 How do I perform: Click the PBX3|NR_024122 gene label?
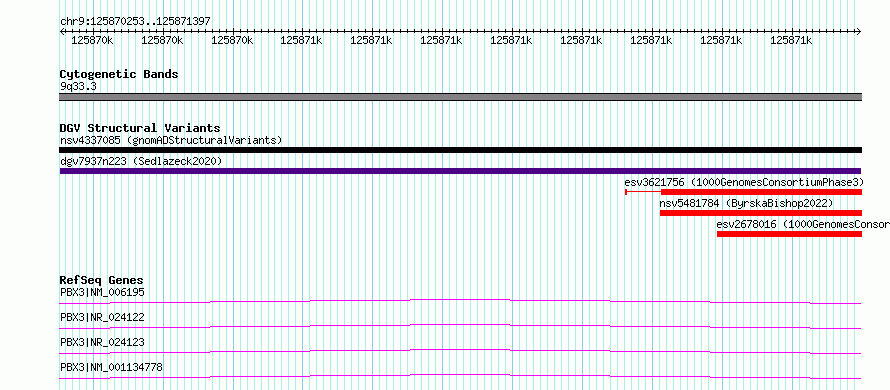point(102,317)
